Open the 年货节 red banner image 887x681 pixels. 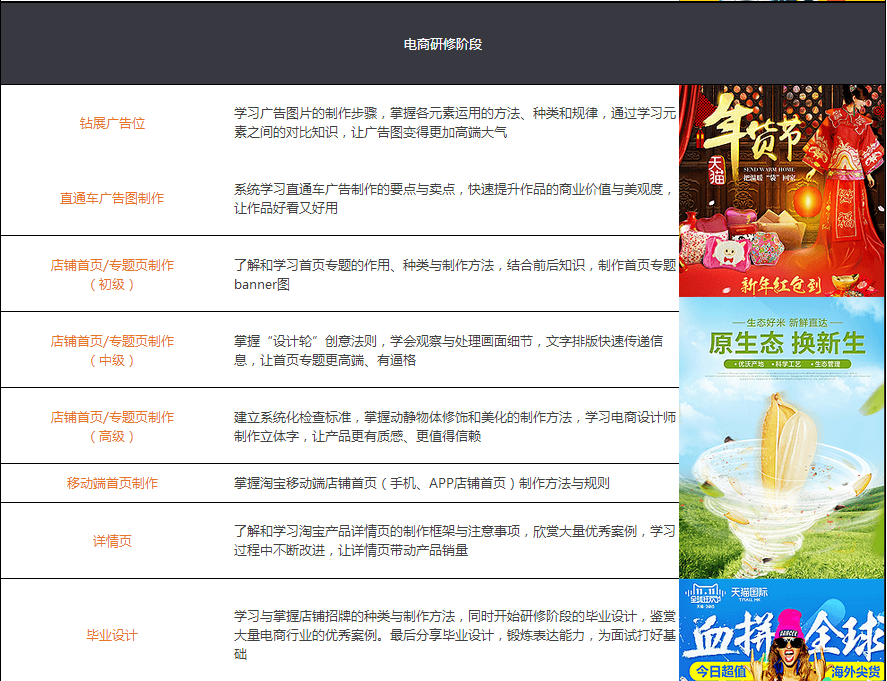pyautogui.click(x=781, y=191)
